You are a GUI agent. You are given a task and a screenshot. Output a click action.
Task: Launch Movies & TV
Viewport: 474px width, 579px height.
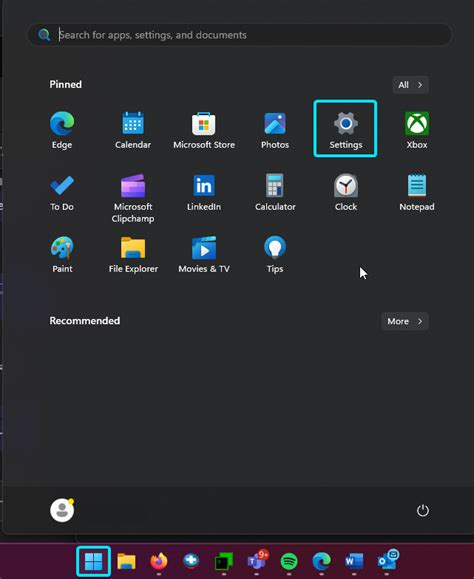click(x=204, y=254)
